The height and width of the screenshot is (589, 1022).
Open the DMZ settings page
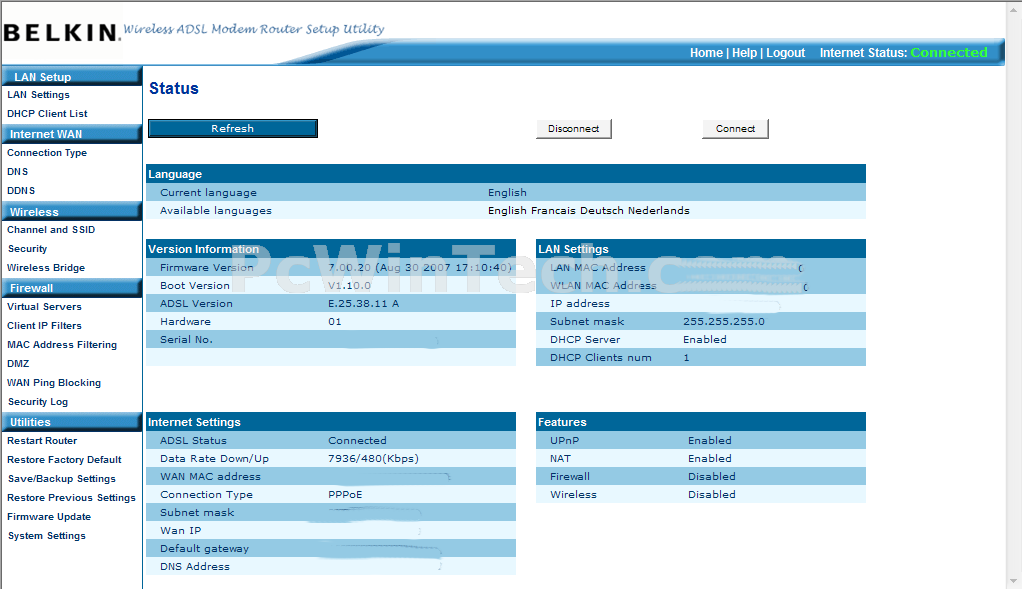[x=18, y=364]
